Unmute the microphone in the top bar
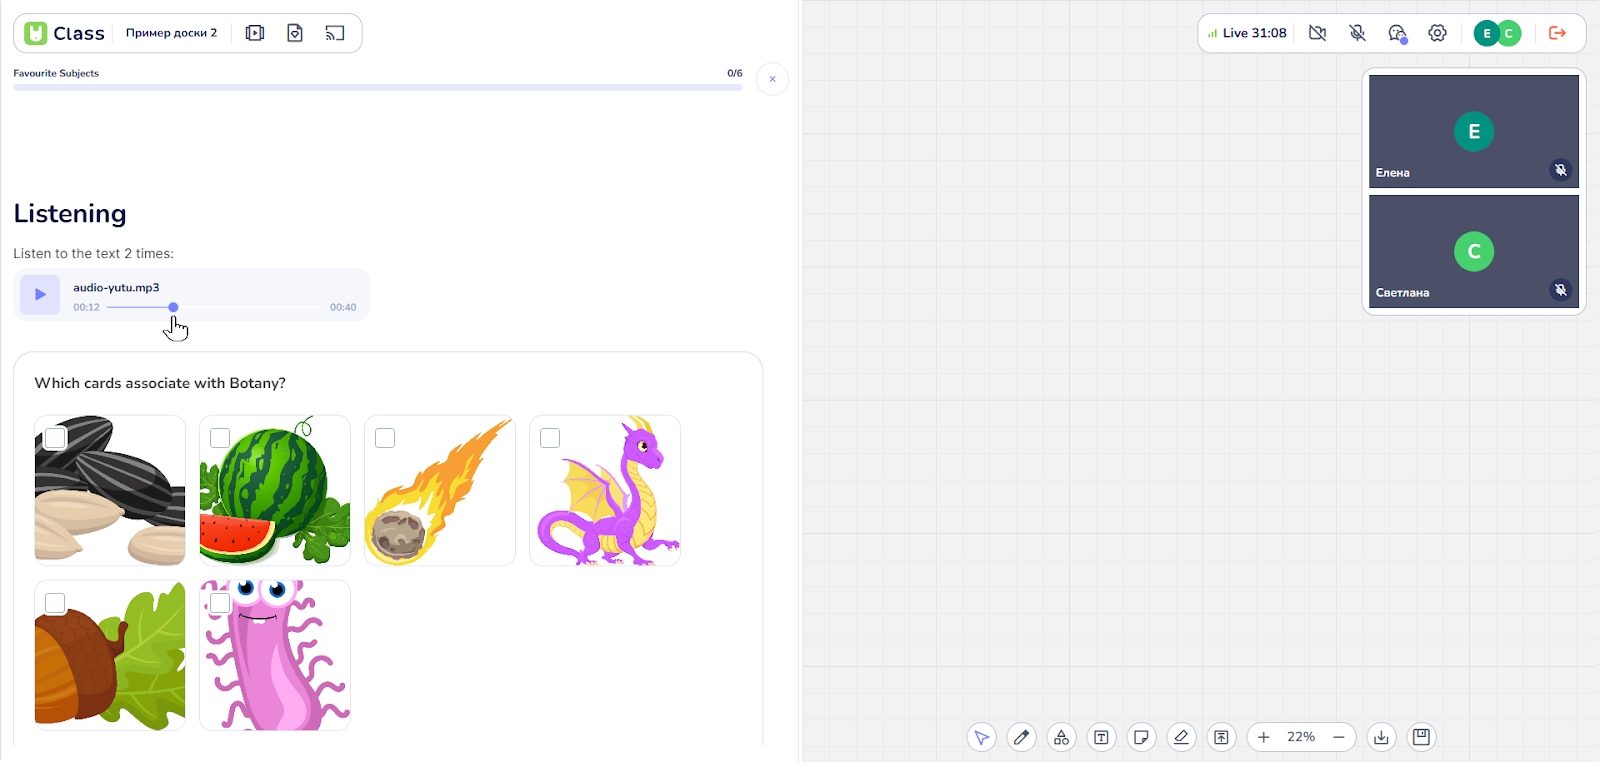The height and width of the screenshot is (762, 1600). click(x=1357, y=33)
